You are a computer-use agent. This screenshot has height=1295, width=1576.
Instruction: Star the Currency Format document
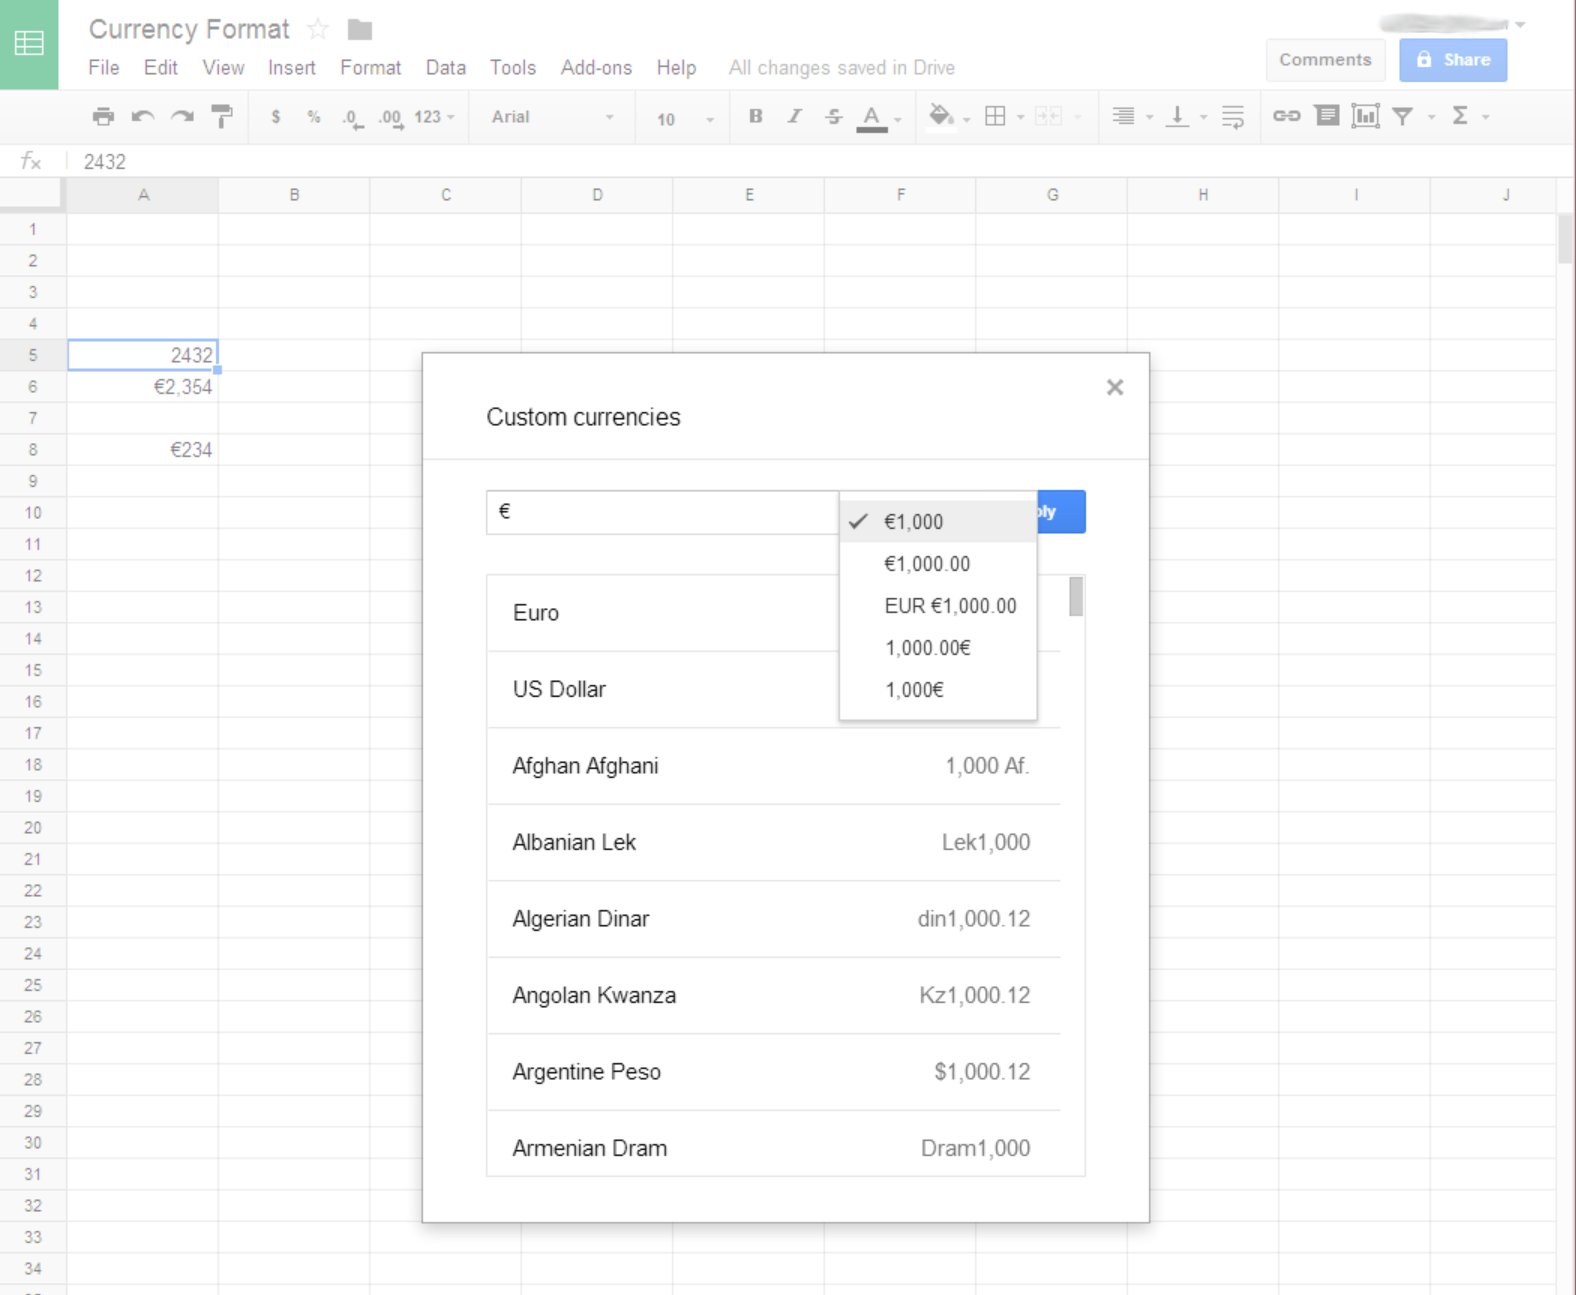318,29
